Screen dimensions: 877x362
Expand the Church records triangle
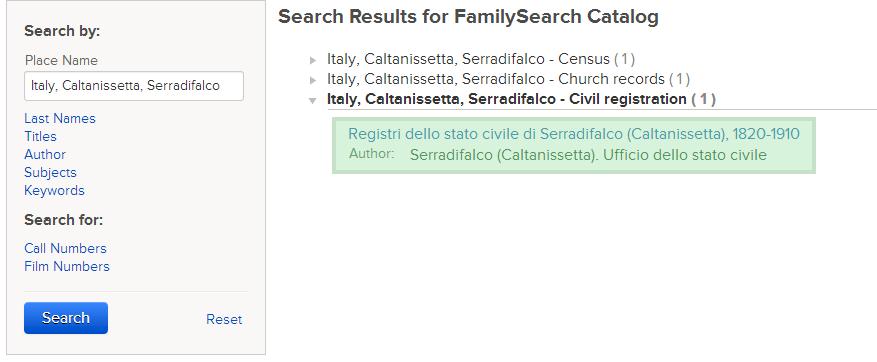(x=313, y=80)
